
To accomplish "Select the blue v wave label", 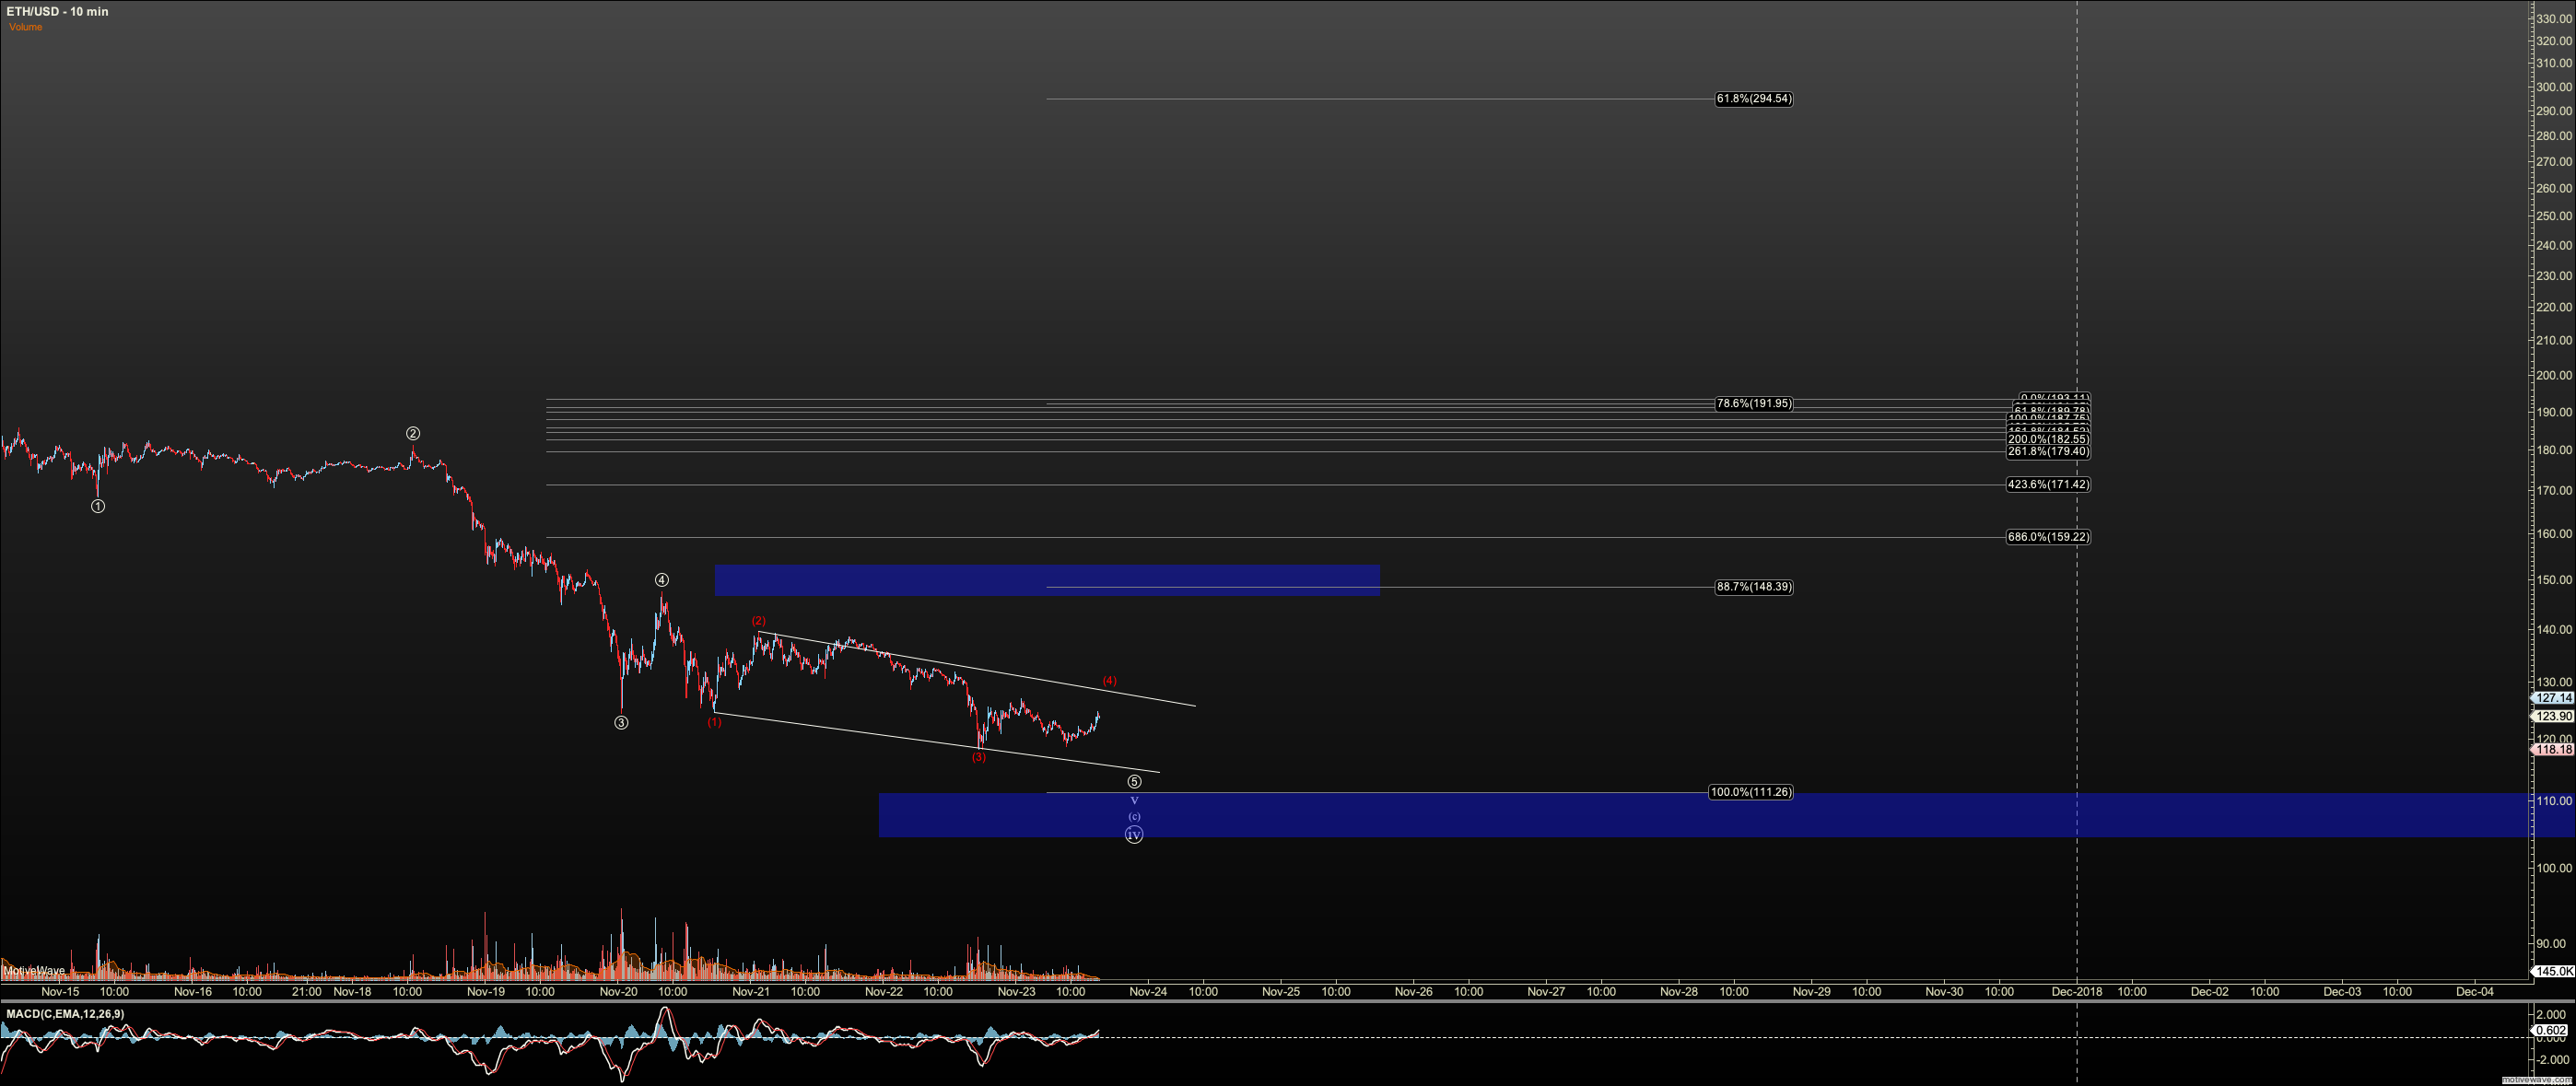I will tap(1134, 800).
